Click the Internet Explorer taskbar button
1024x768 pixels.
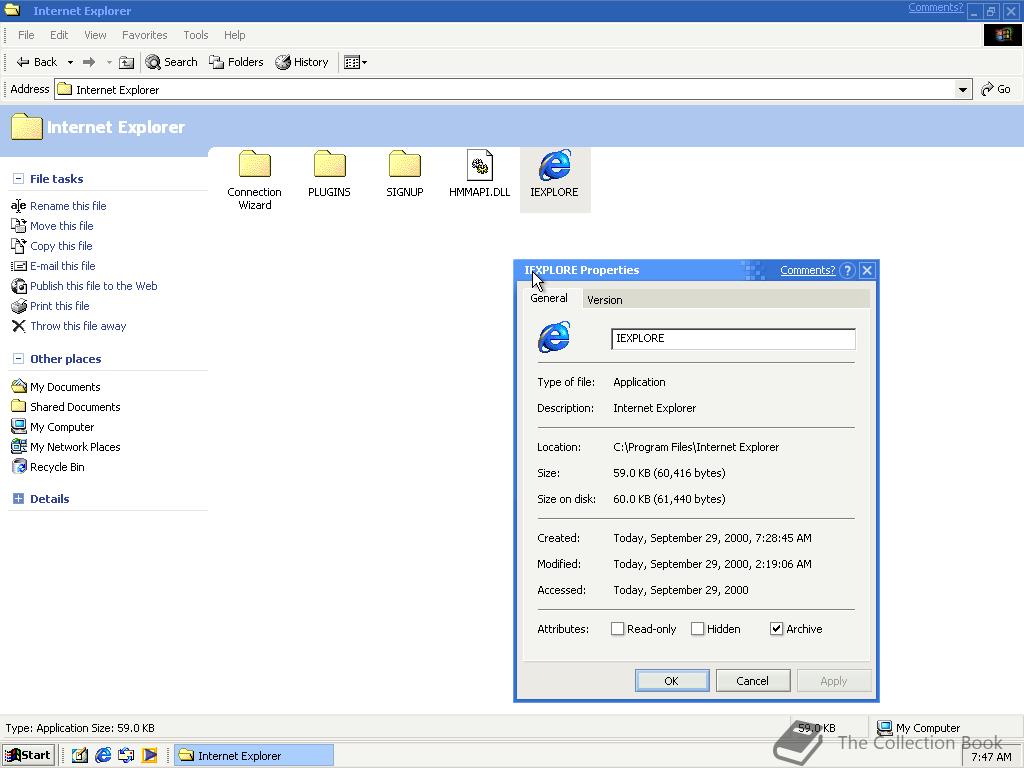254,756
